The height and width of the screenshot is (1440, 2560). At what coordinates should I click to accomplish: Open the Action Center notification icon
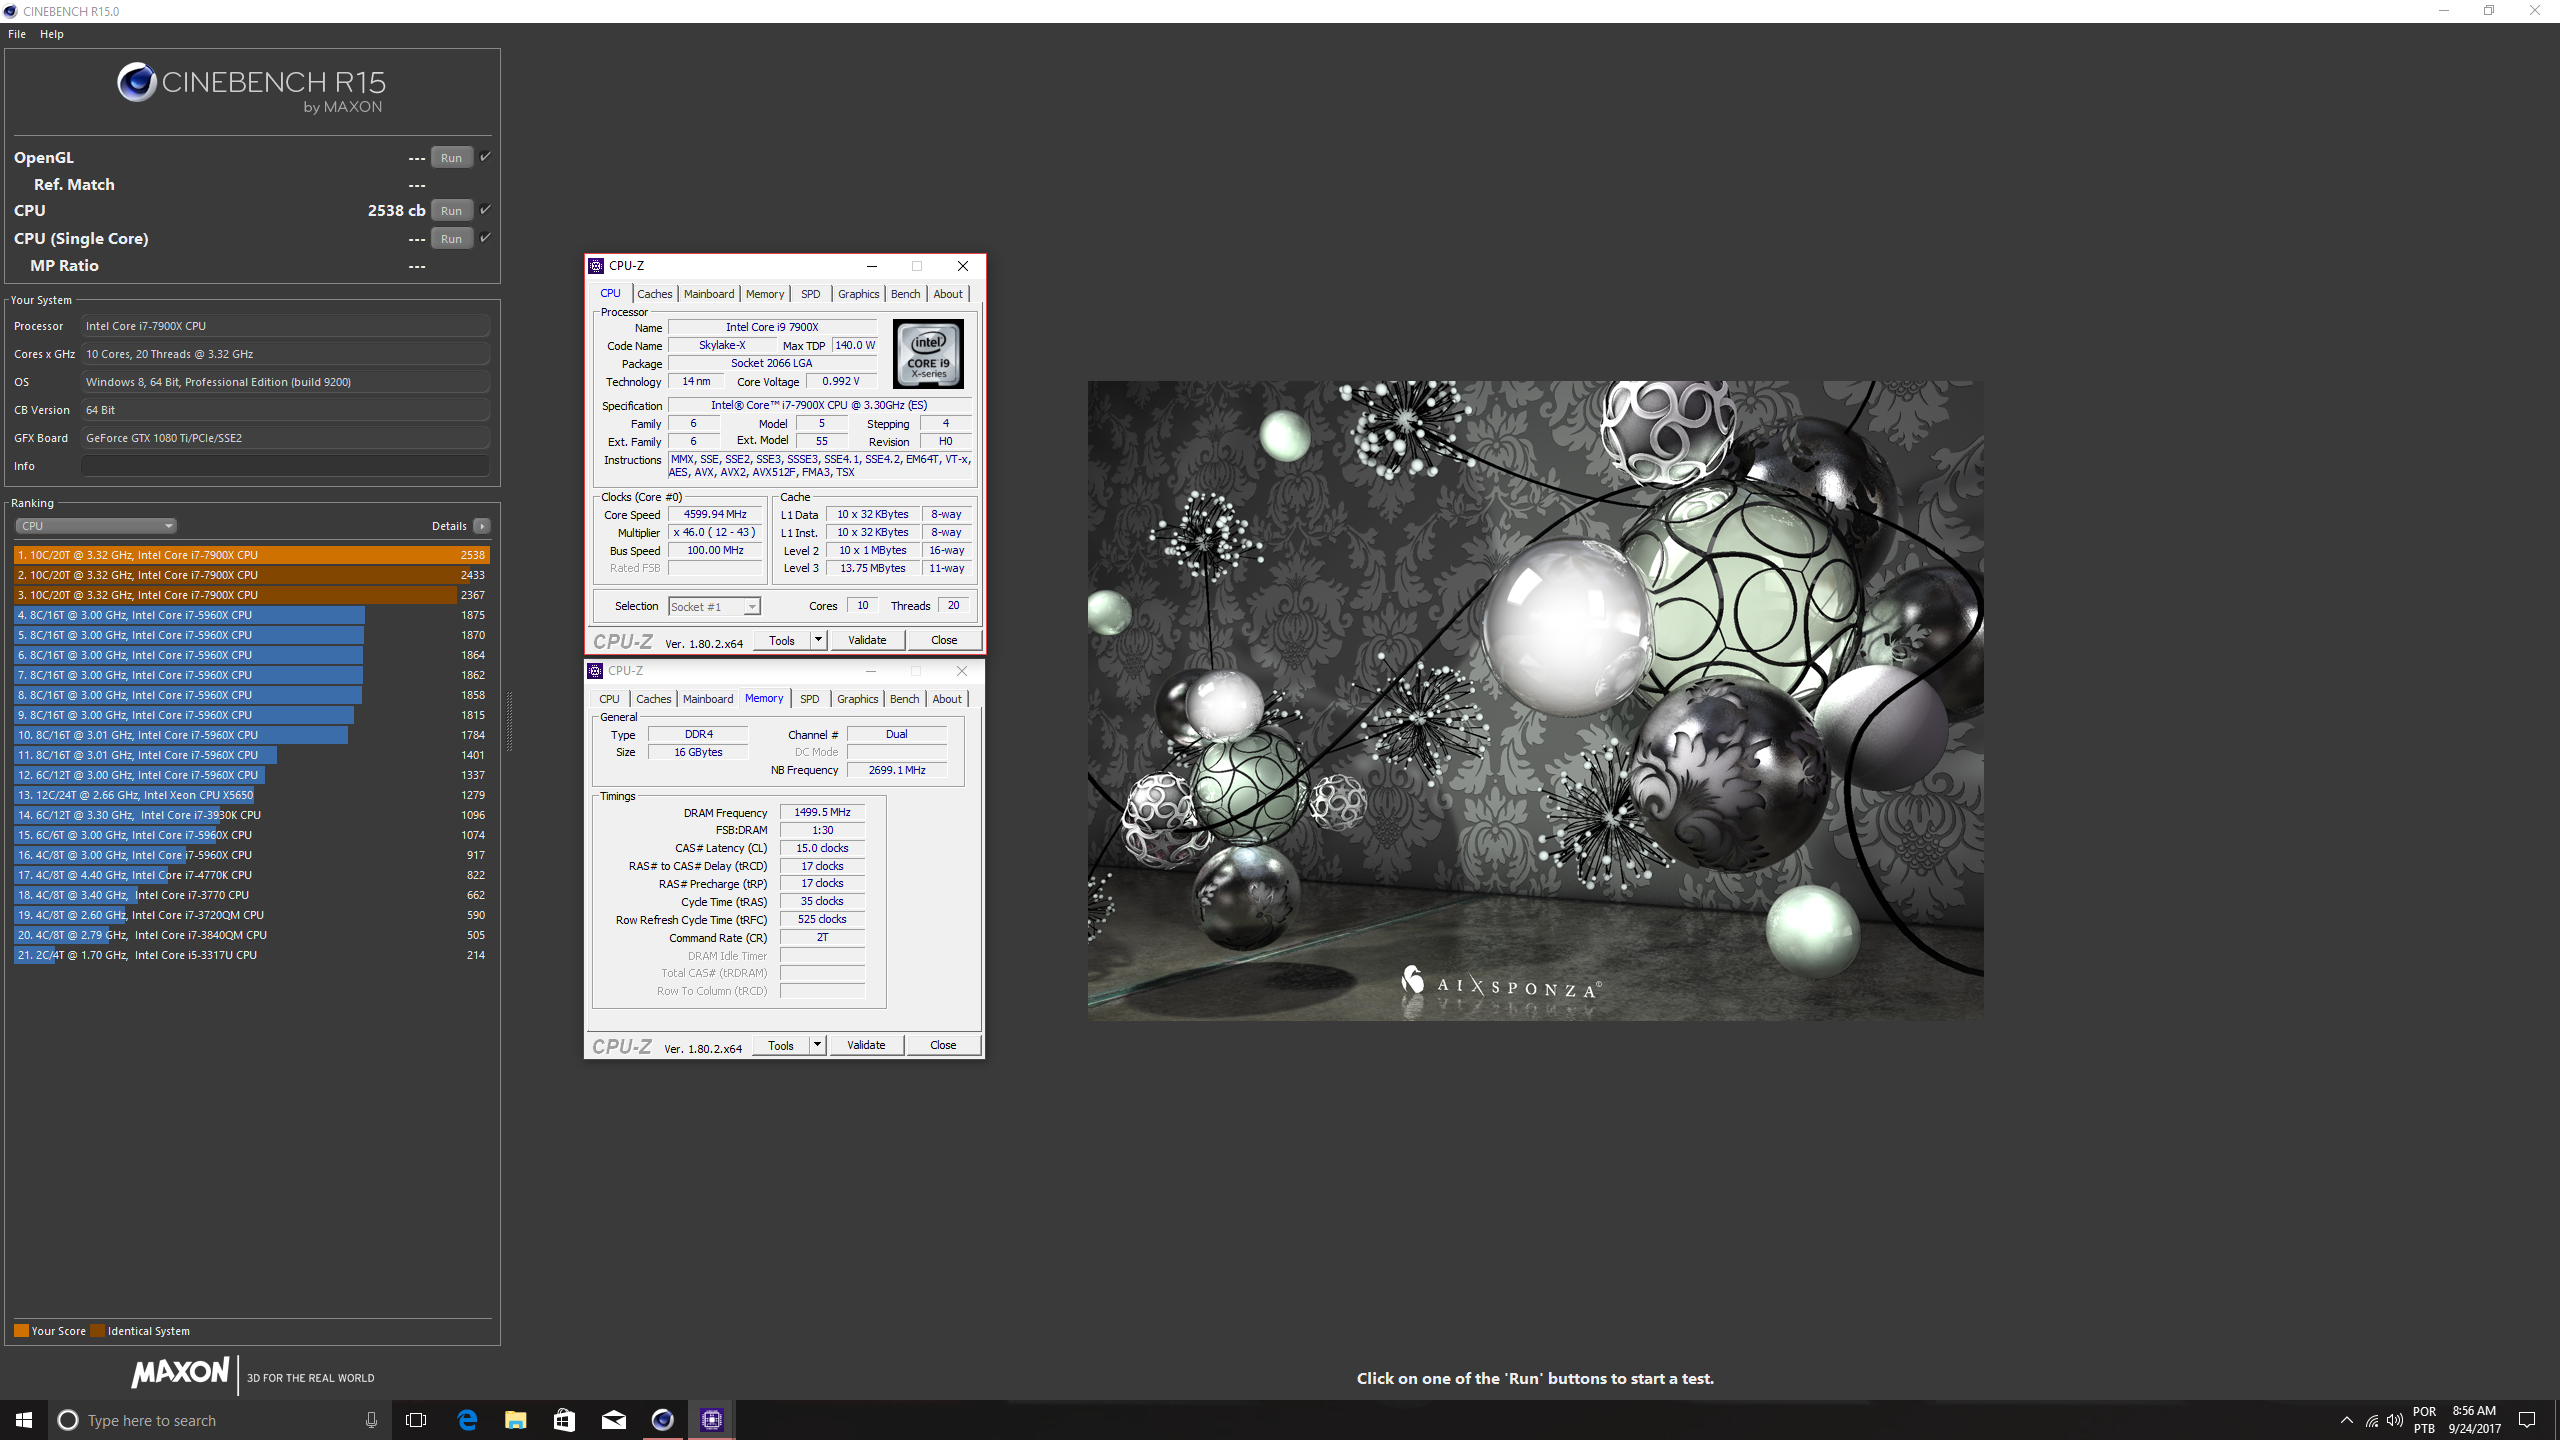point(2527,1420)
